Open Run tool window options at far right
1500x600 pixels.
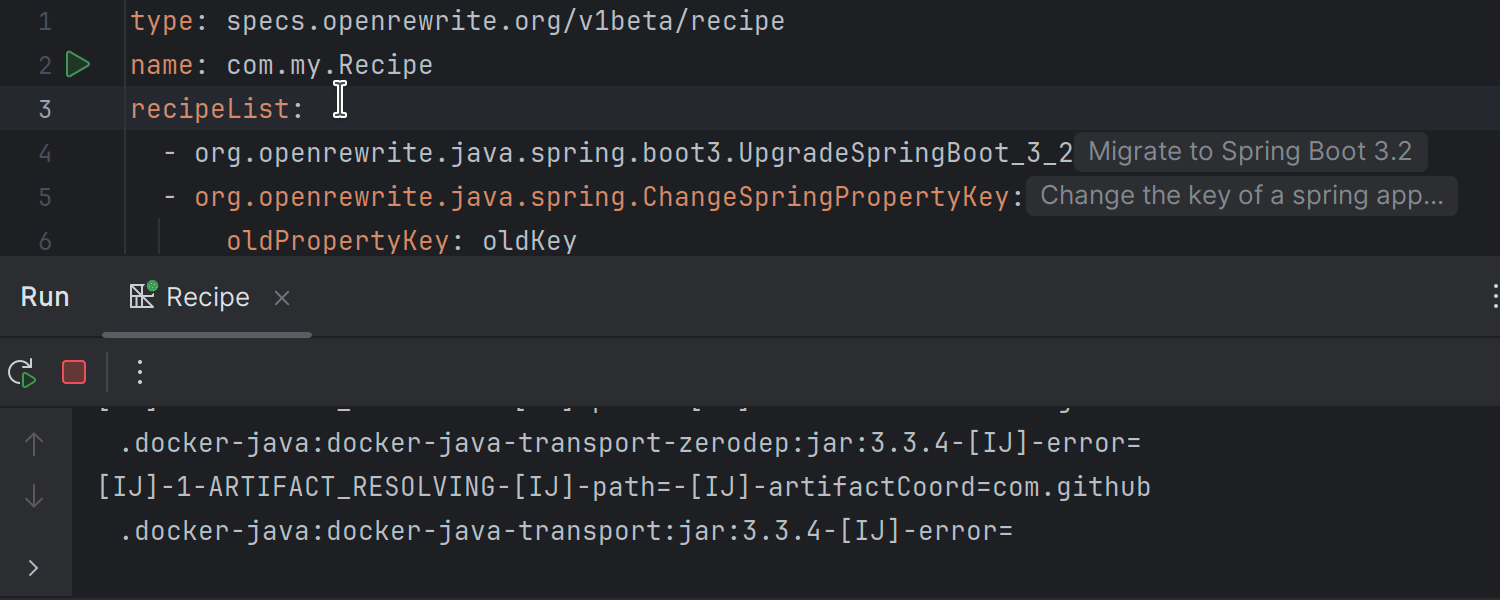click(1493, 297)
